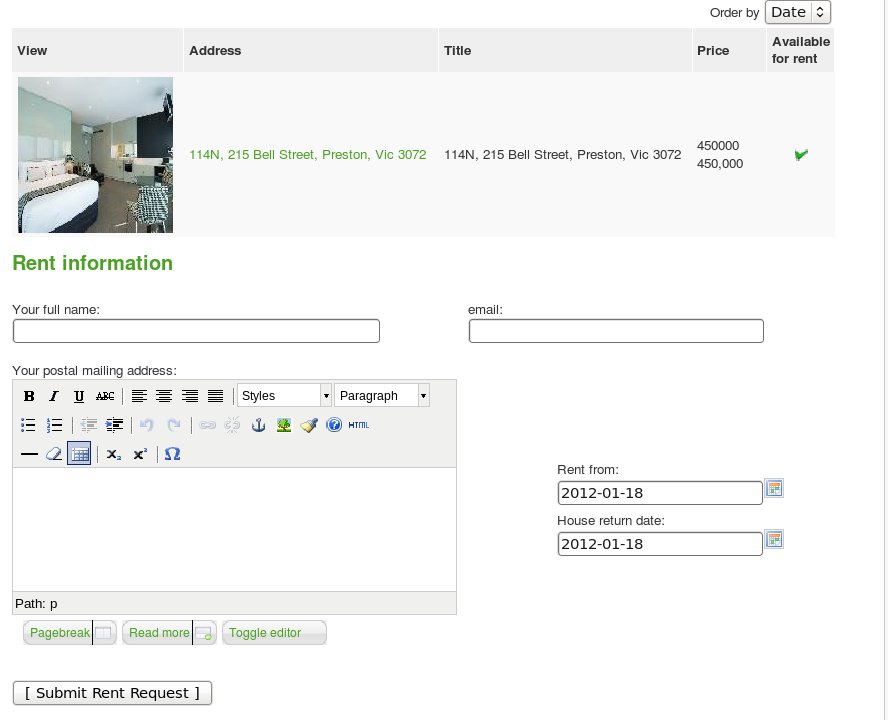
Task: Click the Rent from date field
Action: coord(660,493)
